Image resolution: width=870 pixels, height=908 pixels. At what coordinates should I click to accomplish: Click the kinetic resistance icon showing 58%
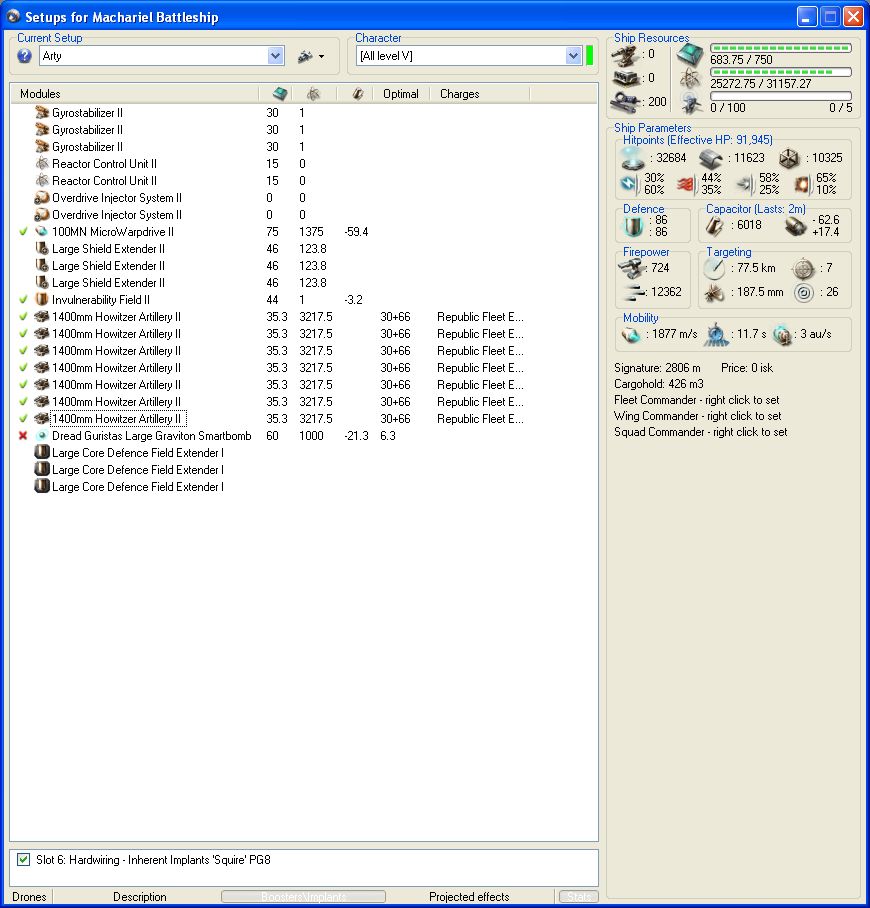point(744,184)
